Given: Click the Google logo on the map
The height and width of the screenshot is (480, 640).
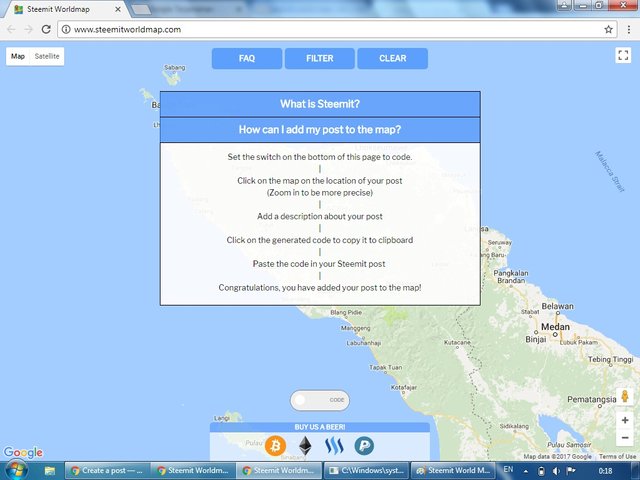Looking at the screenshot, I should pyautogui.click(x=23, y=452).
